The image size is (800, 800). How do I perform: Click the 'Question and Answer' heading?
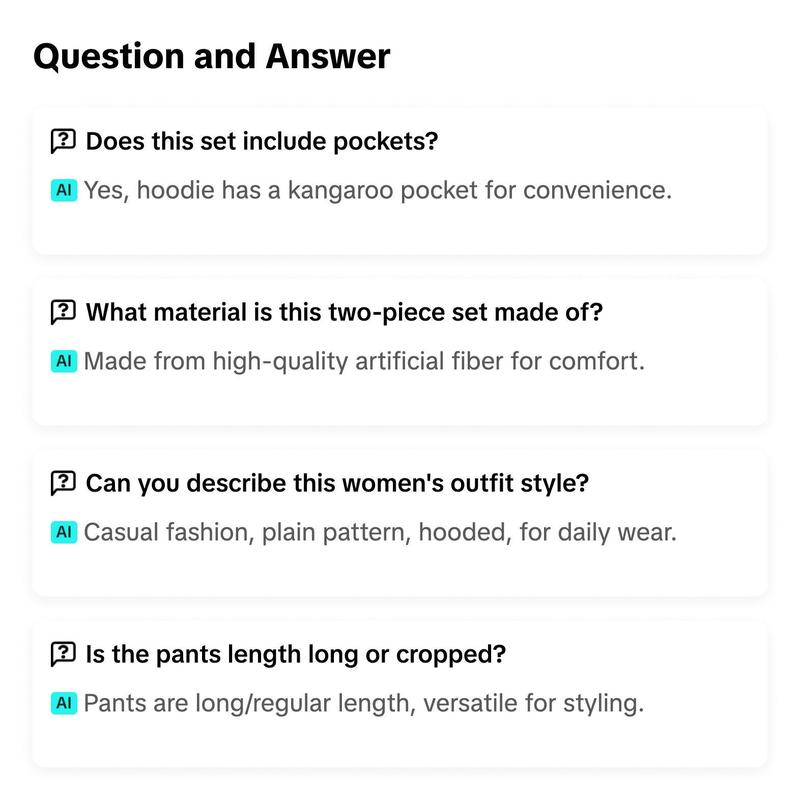point(212,56)
